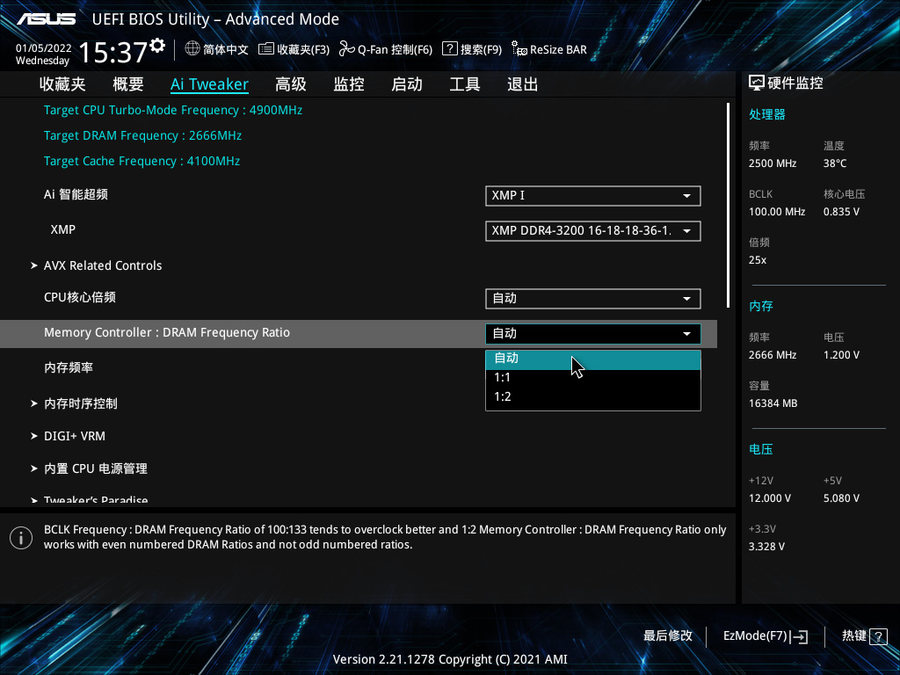The width and height of the screenshot is (900, 675).
Task: Click the ReSize BAR icon
Action: pos(520,49)
